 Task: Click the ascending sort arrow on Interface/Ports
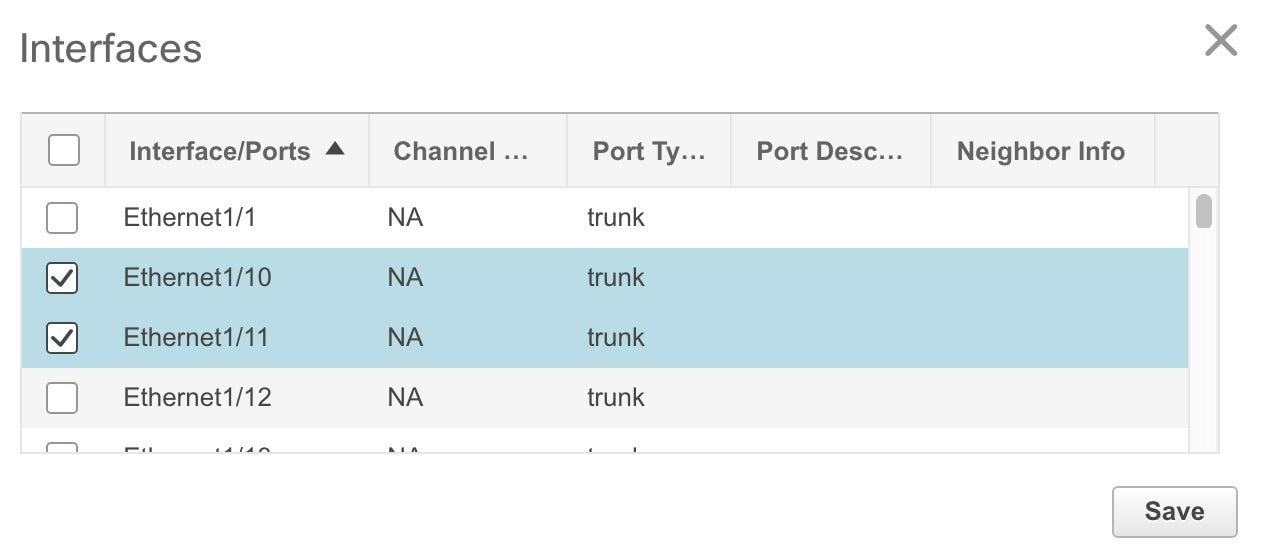(335, 149)
